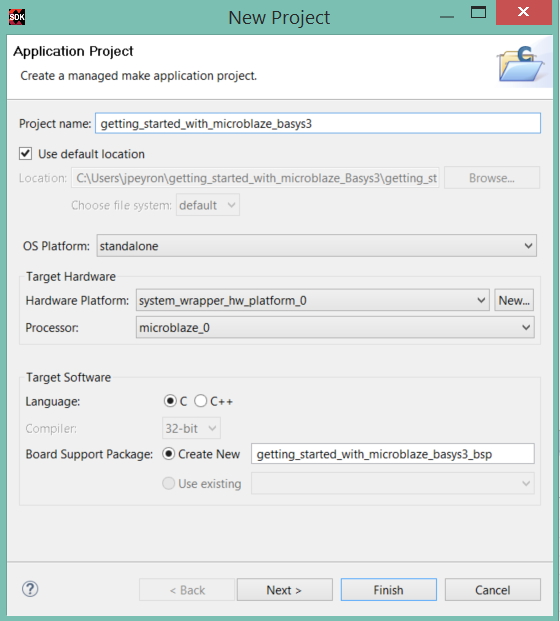This screenshot has height=621, width=560.
Task: Open the Use existing BSP dropdown
Action: coord(392,484)
